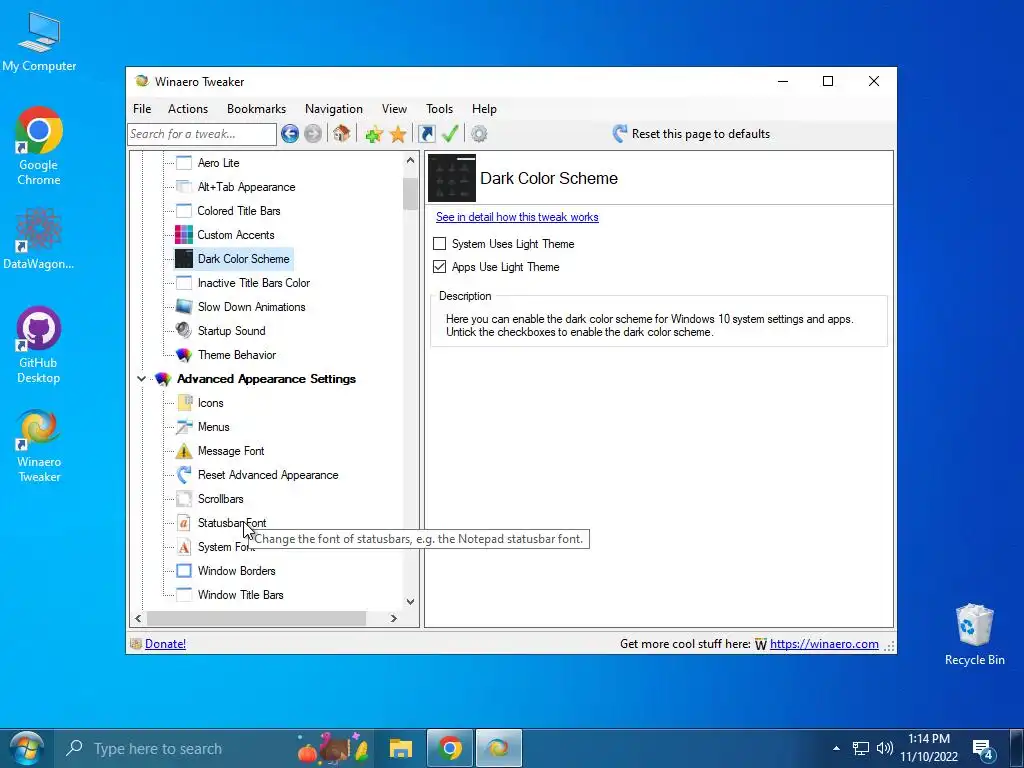The image size is (1024, 768).
Task: Open the Recycle Bin on desktop
Action: click(x=974, y=635)
